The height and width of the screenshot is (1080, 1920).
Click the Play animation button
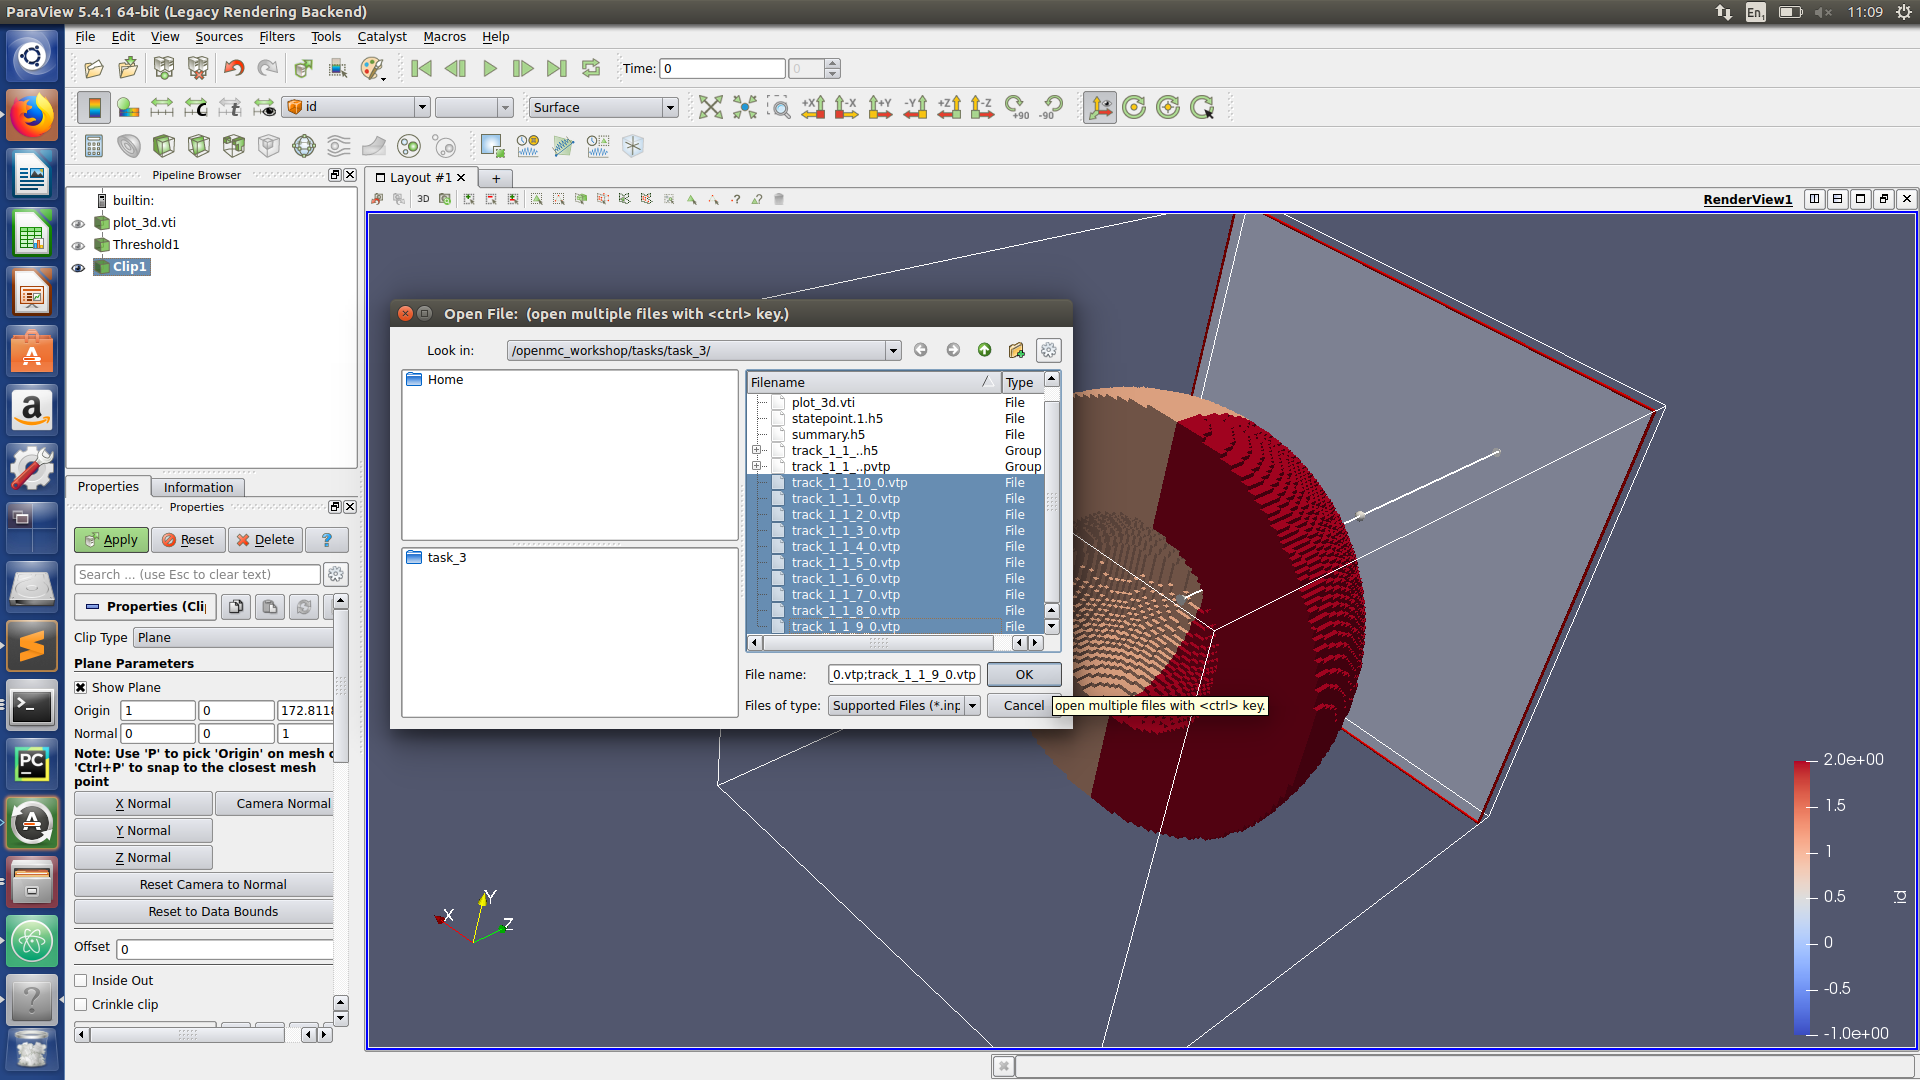(x=489, y=68)
